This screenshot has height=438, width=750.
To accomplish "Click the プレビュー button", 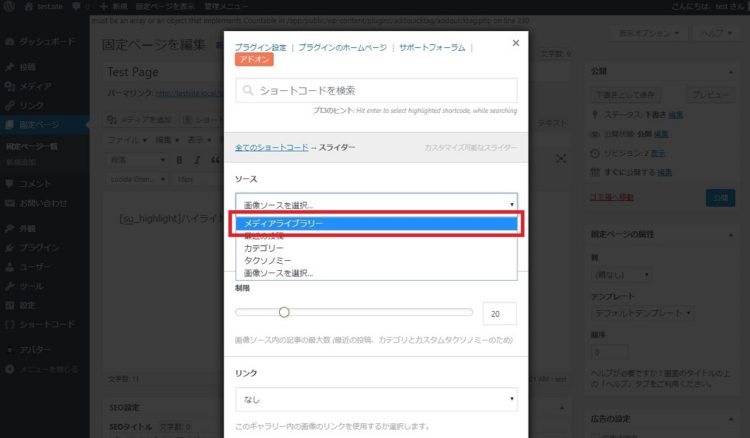I will coord(709,94).
